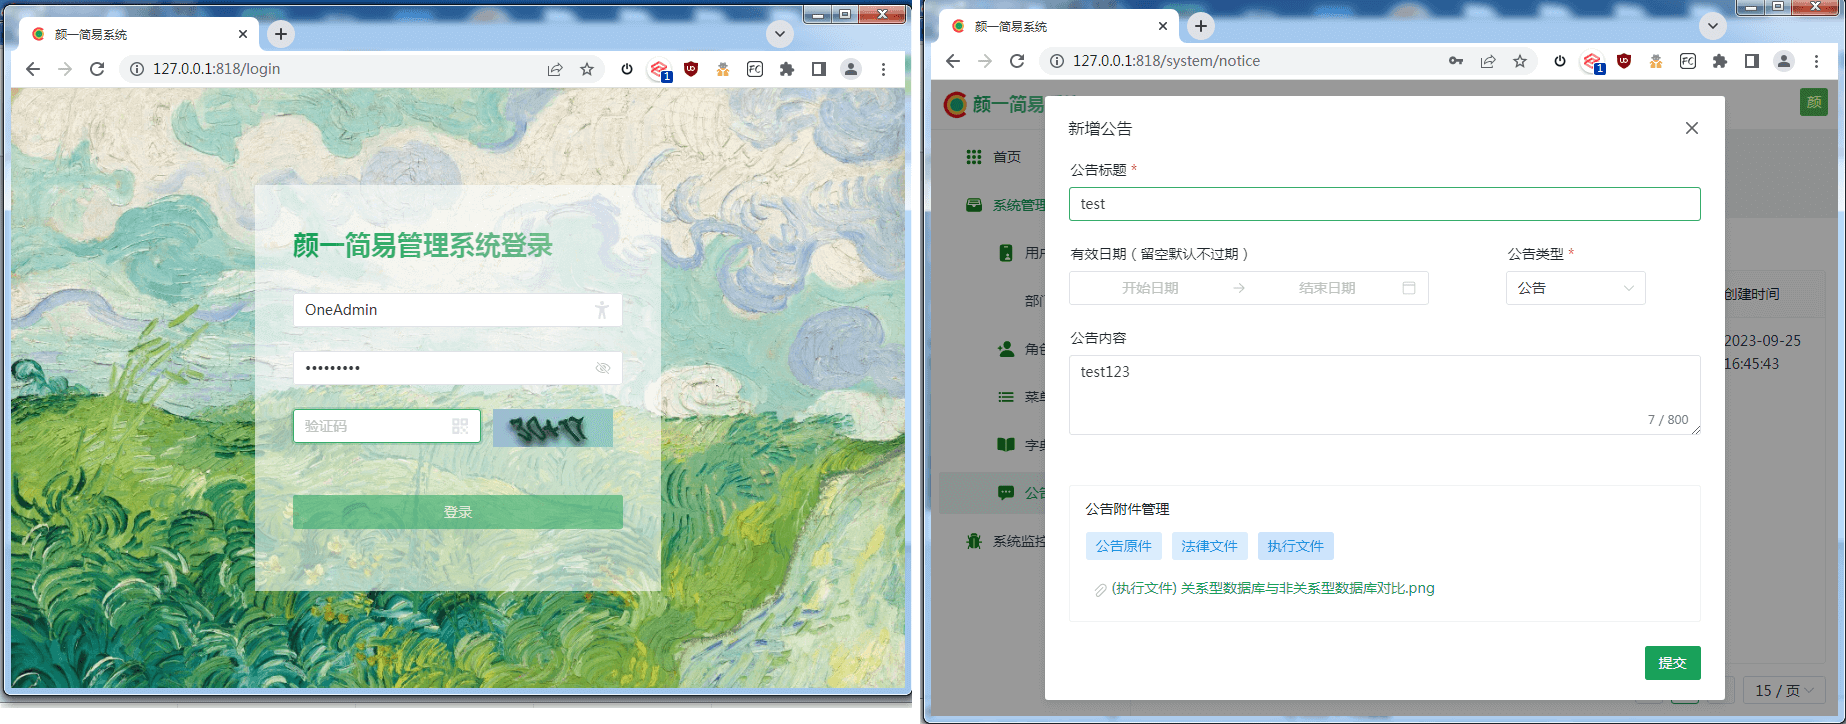Select 法律文件 attachment tab
The width and height of the screenshot is (1846, 724).
pos(1210,546)
